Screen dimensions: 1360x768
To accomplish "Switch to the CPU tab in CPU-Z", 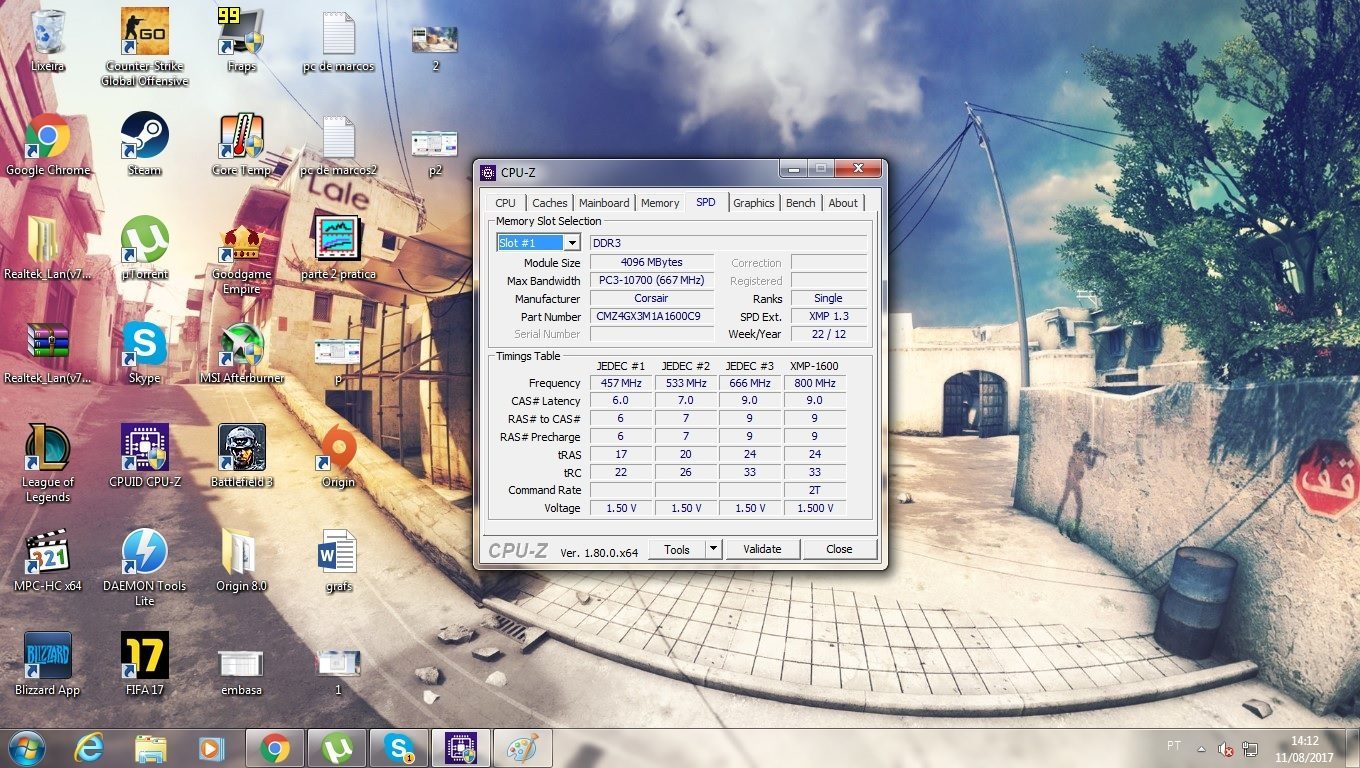I will click(506, 203).
